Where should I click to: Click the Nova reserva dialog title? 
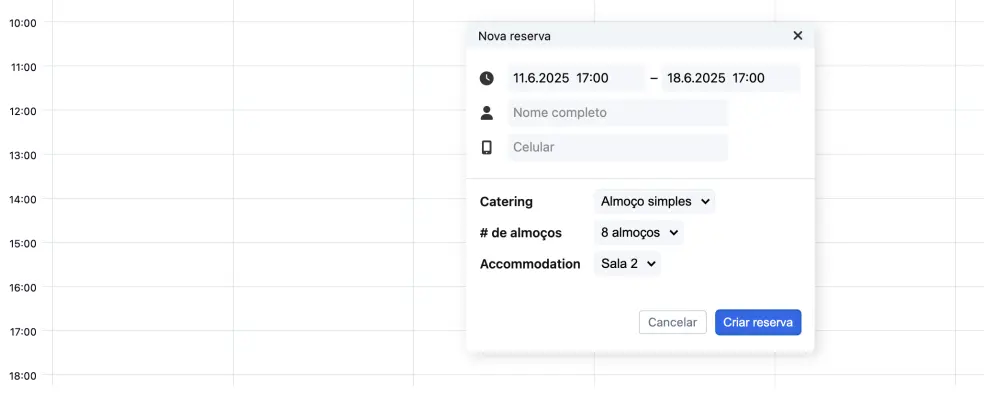point(515,36)
